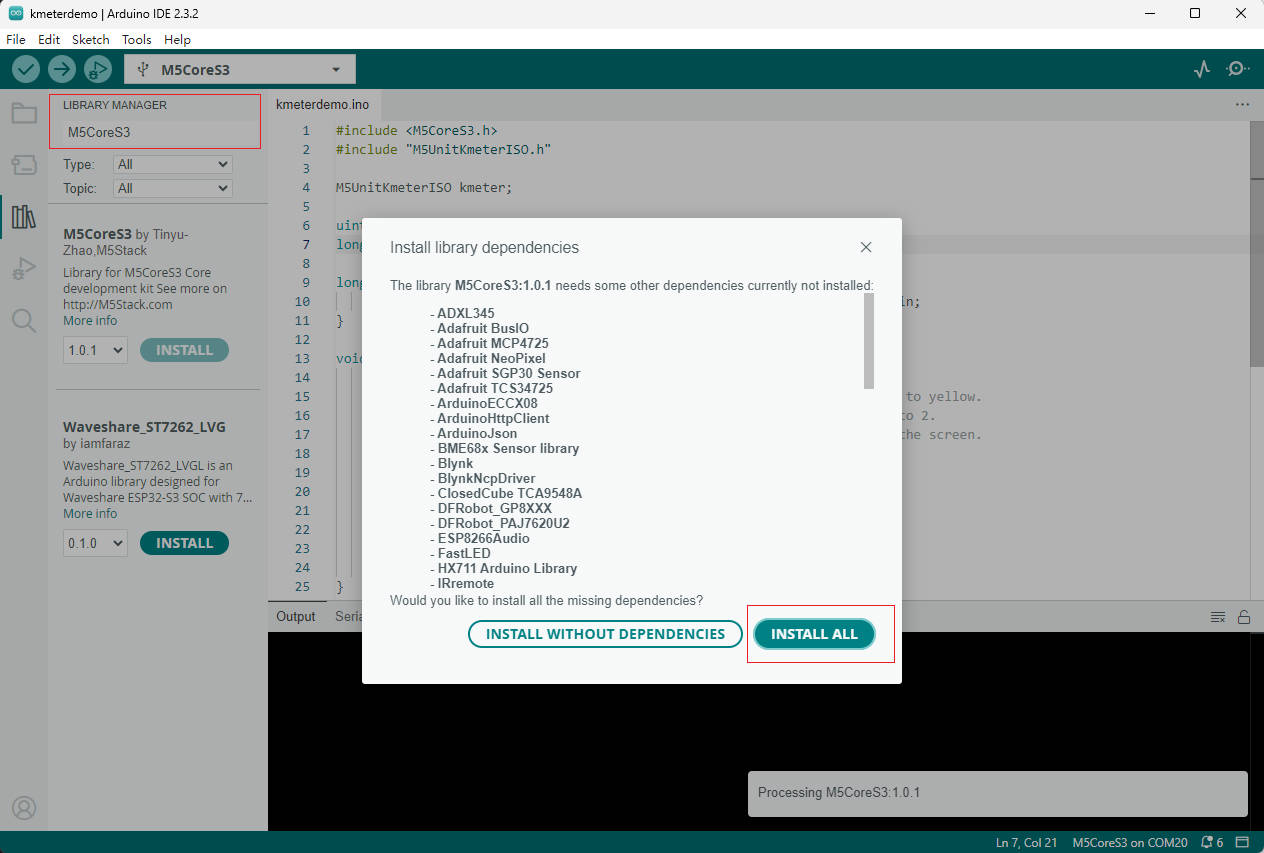Start the debugger from the toolbar
1264x853 pixels.
coord(98,69)
